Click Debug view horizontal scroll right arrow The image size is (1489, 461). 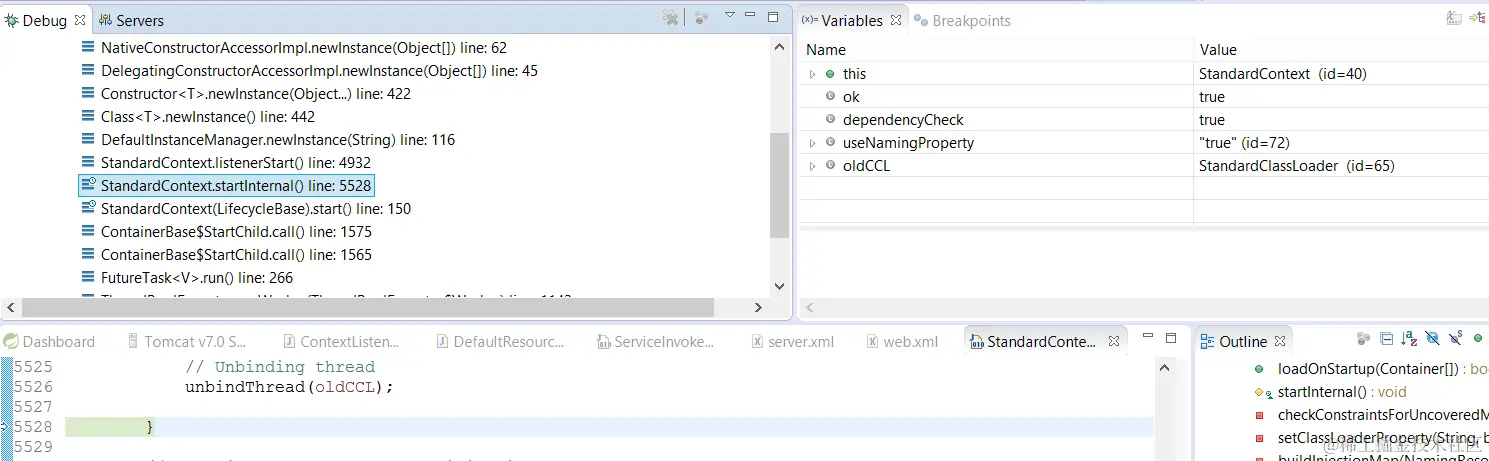click(758, 308)
